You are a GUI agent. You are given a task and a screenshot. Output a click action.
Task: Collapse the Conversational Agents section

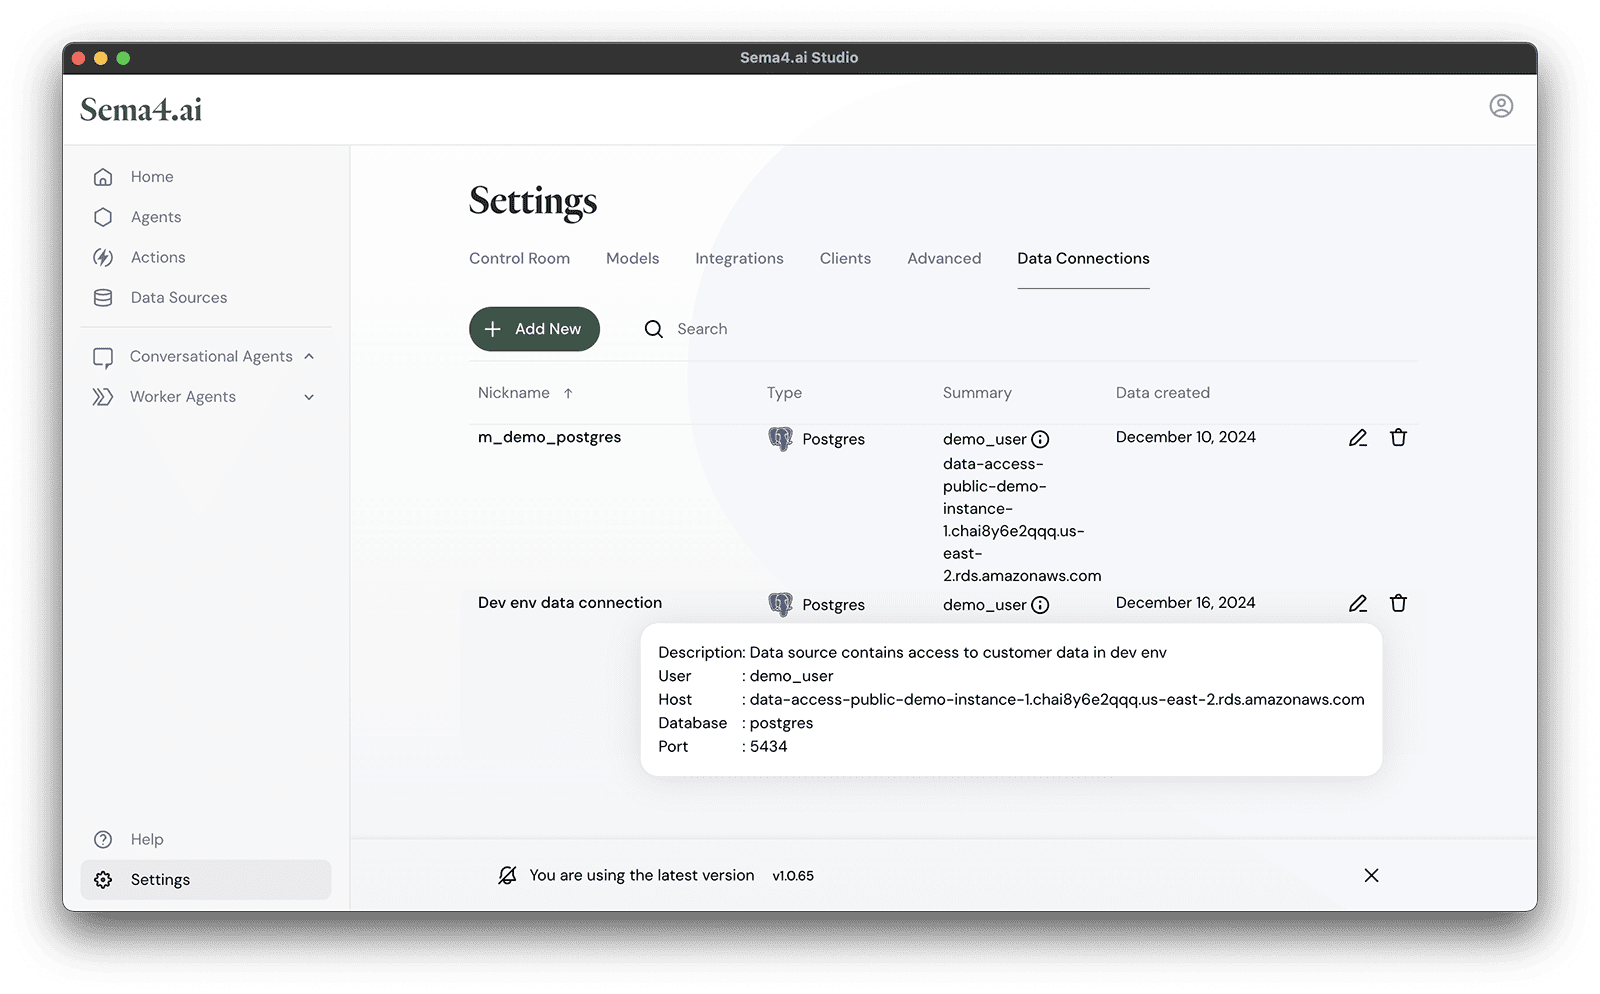(310, 356)
